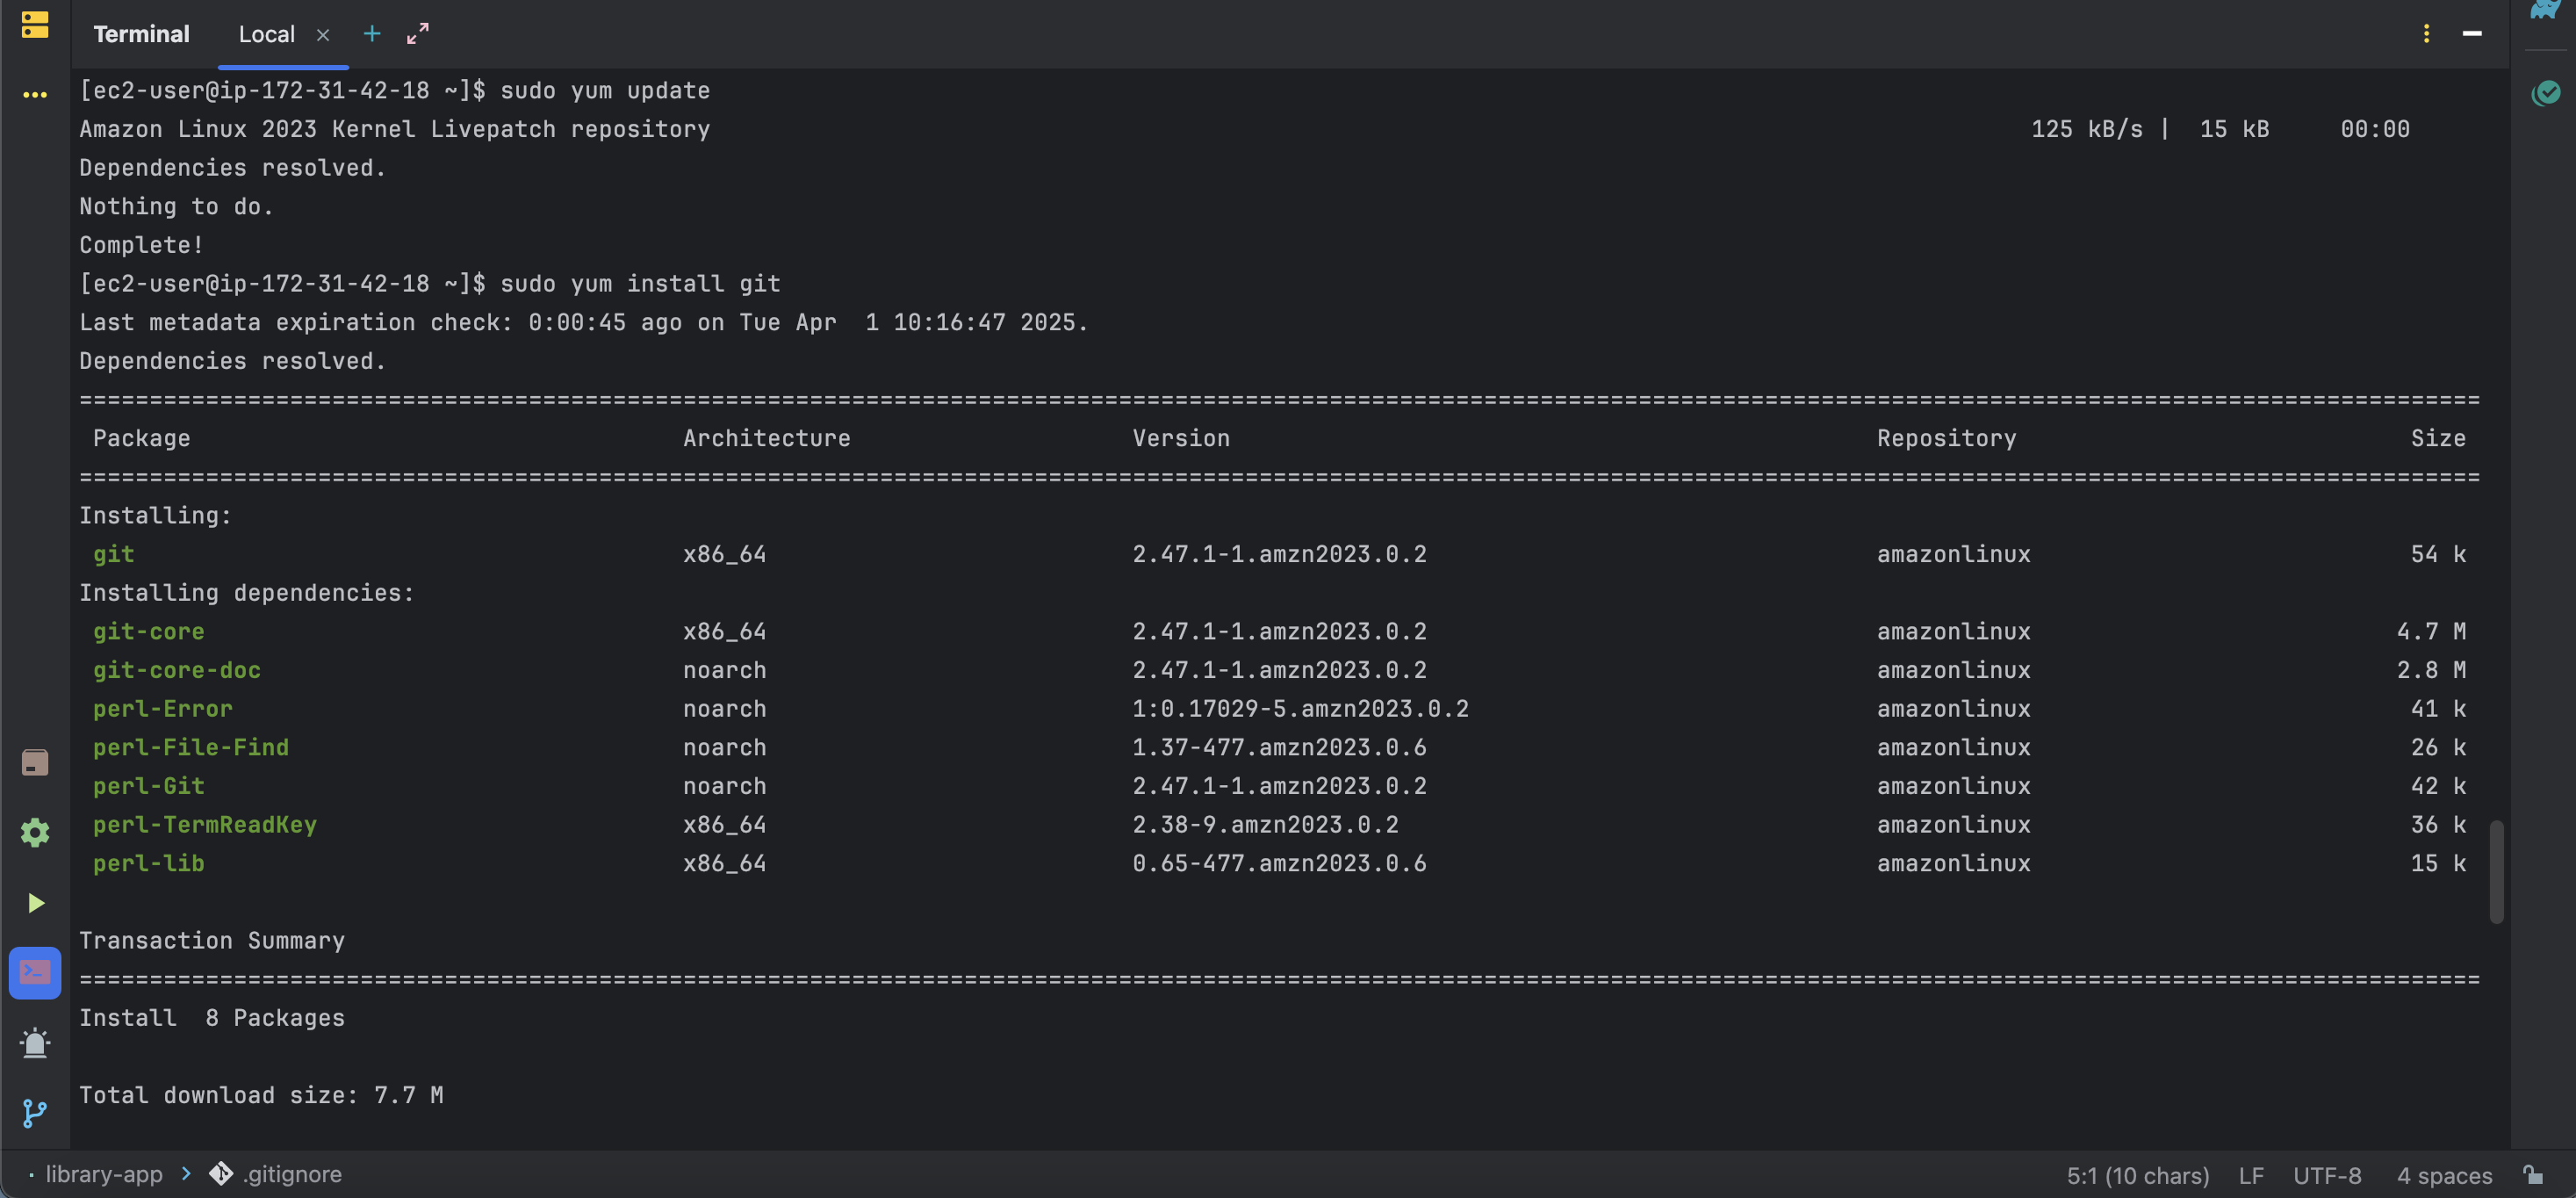This screenshot has width=2576, height=1198.
Task: Open the Build tool window icon
Action: coord(35,762)
